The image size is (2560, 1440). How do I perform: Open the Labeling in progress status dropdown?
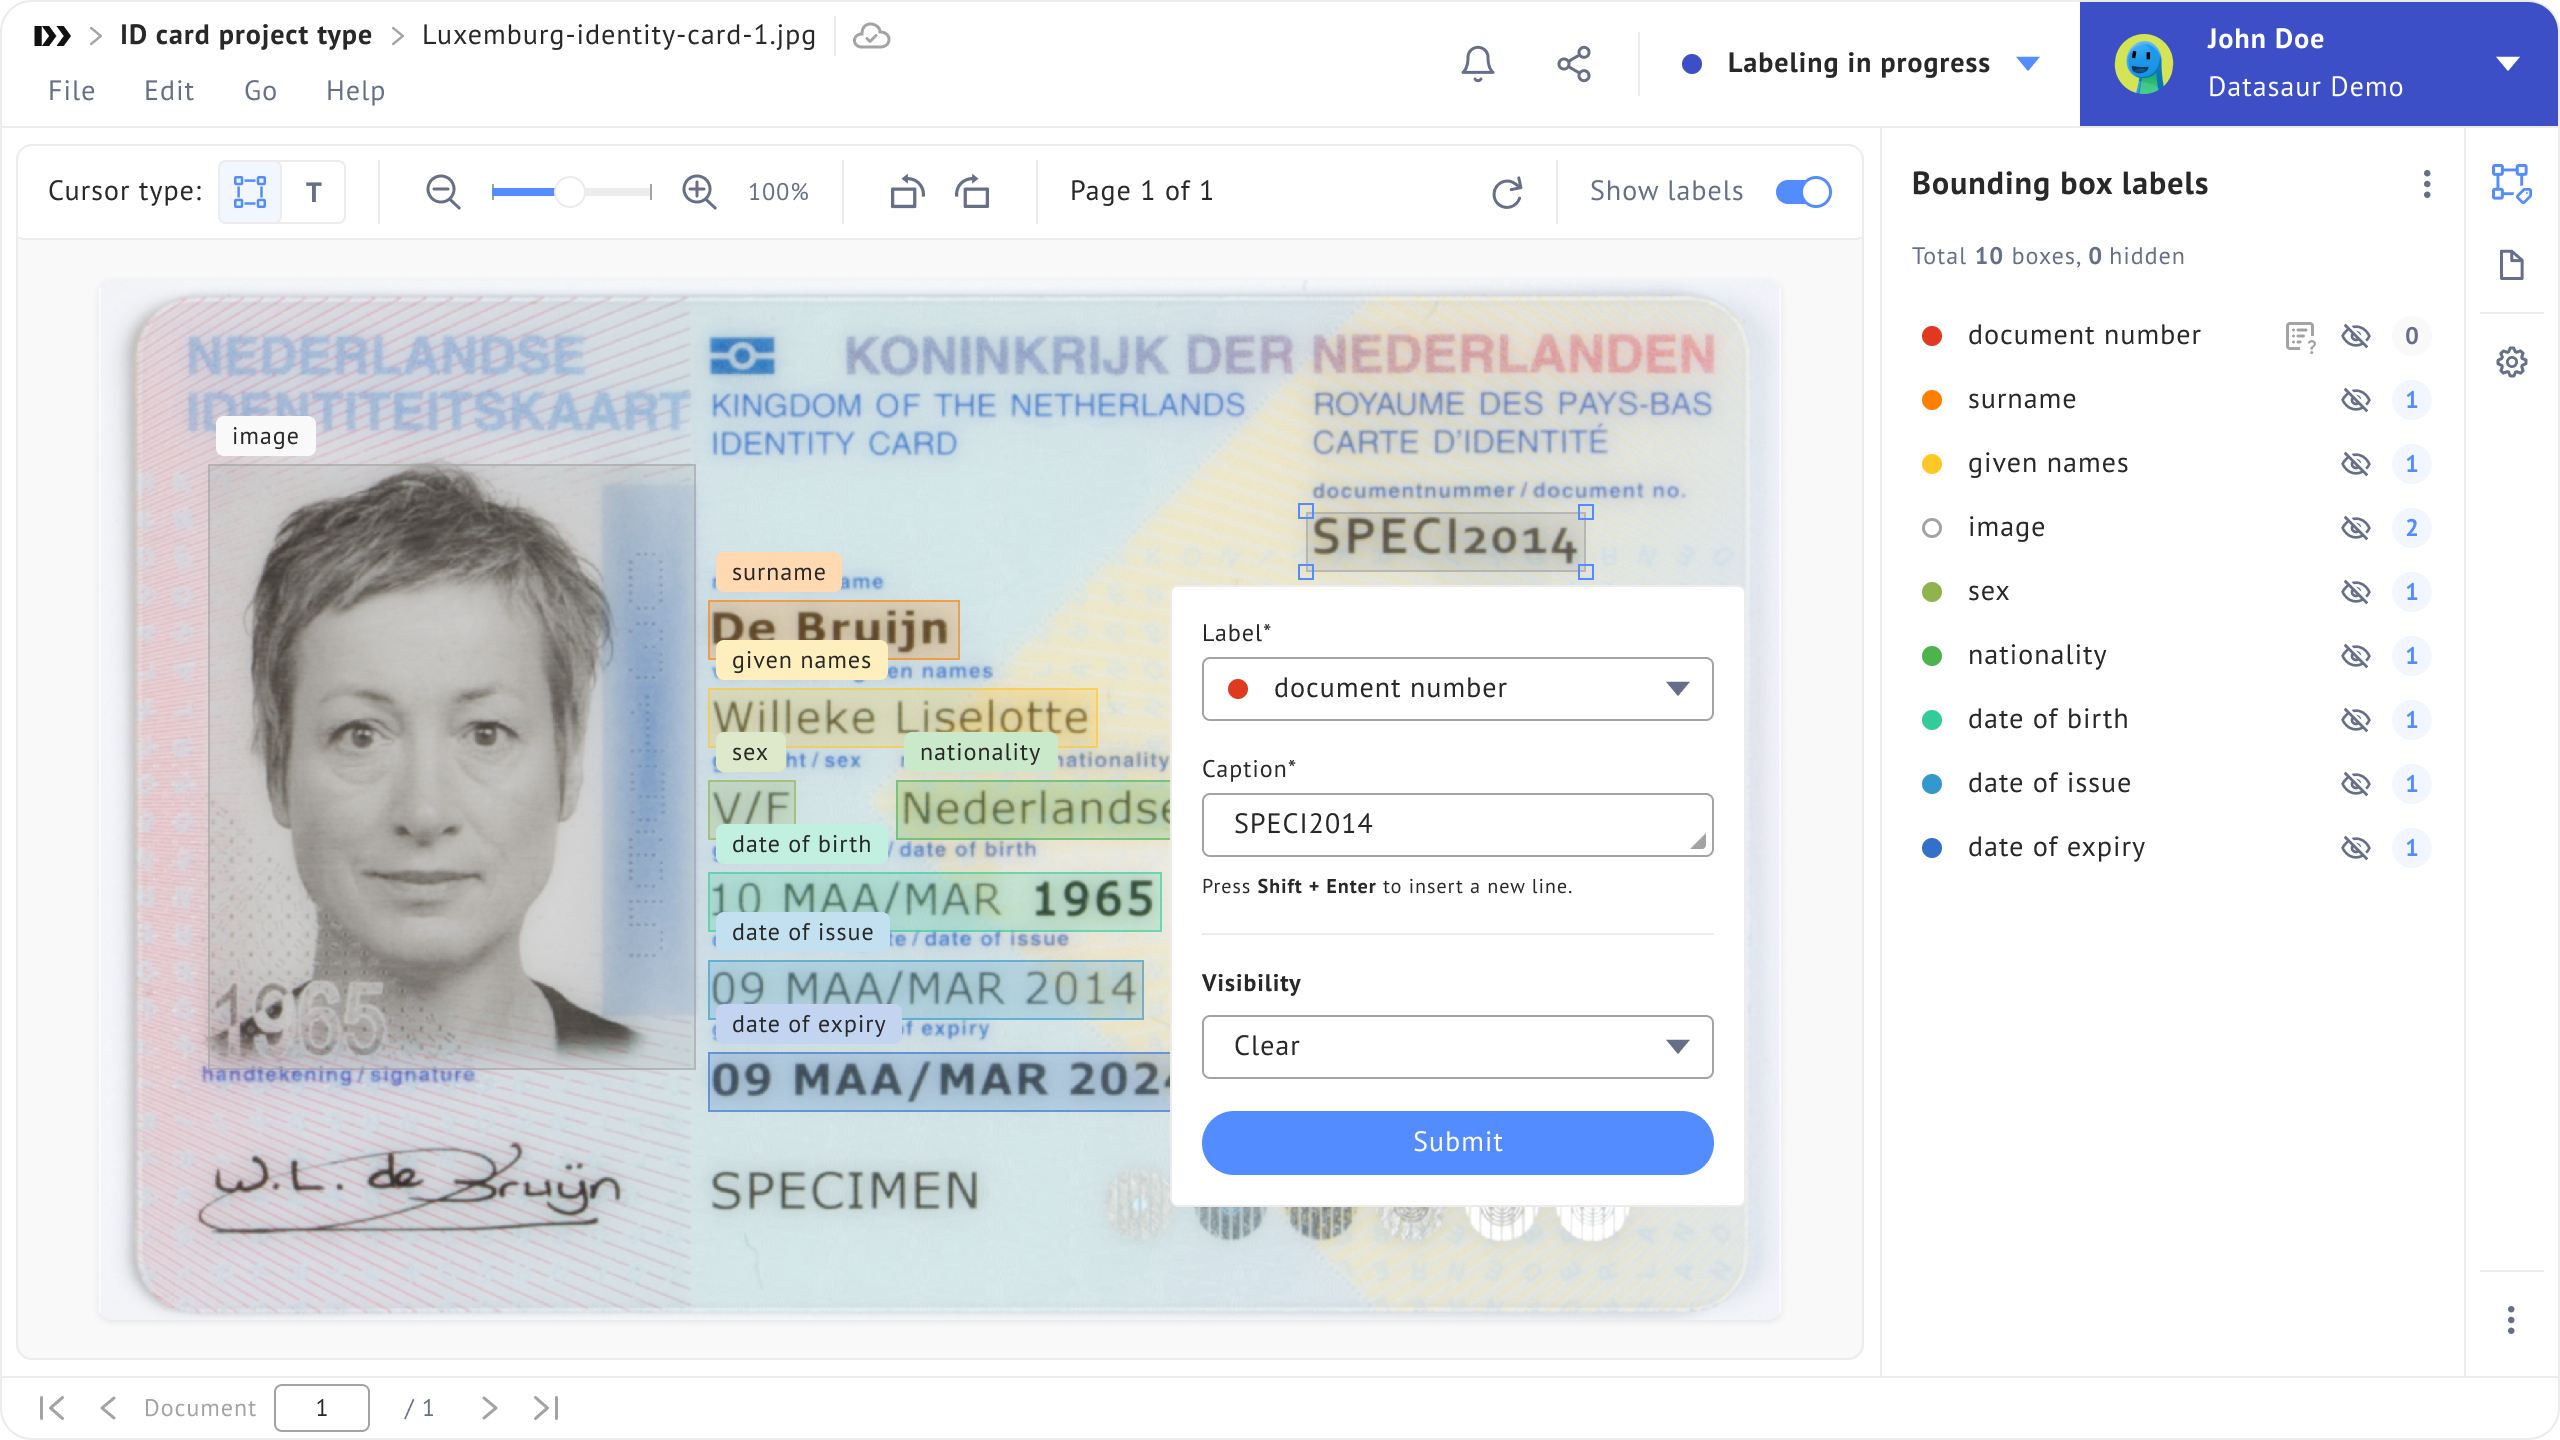(2027, 64)
